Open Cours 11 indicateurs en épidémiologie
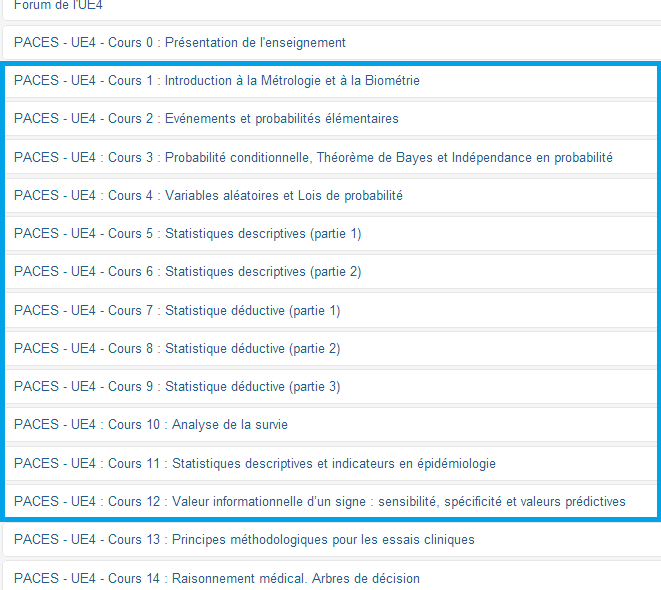Image resolution: width=661 pixels, height=590 pixels. point(255,464)
